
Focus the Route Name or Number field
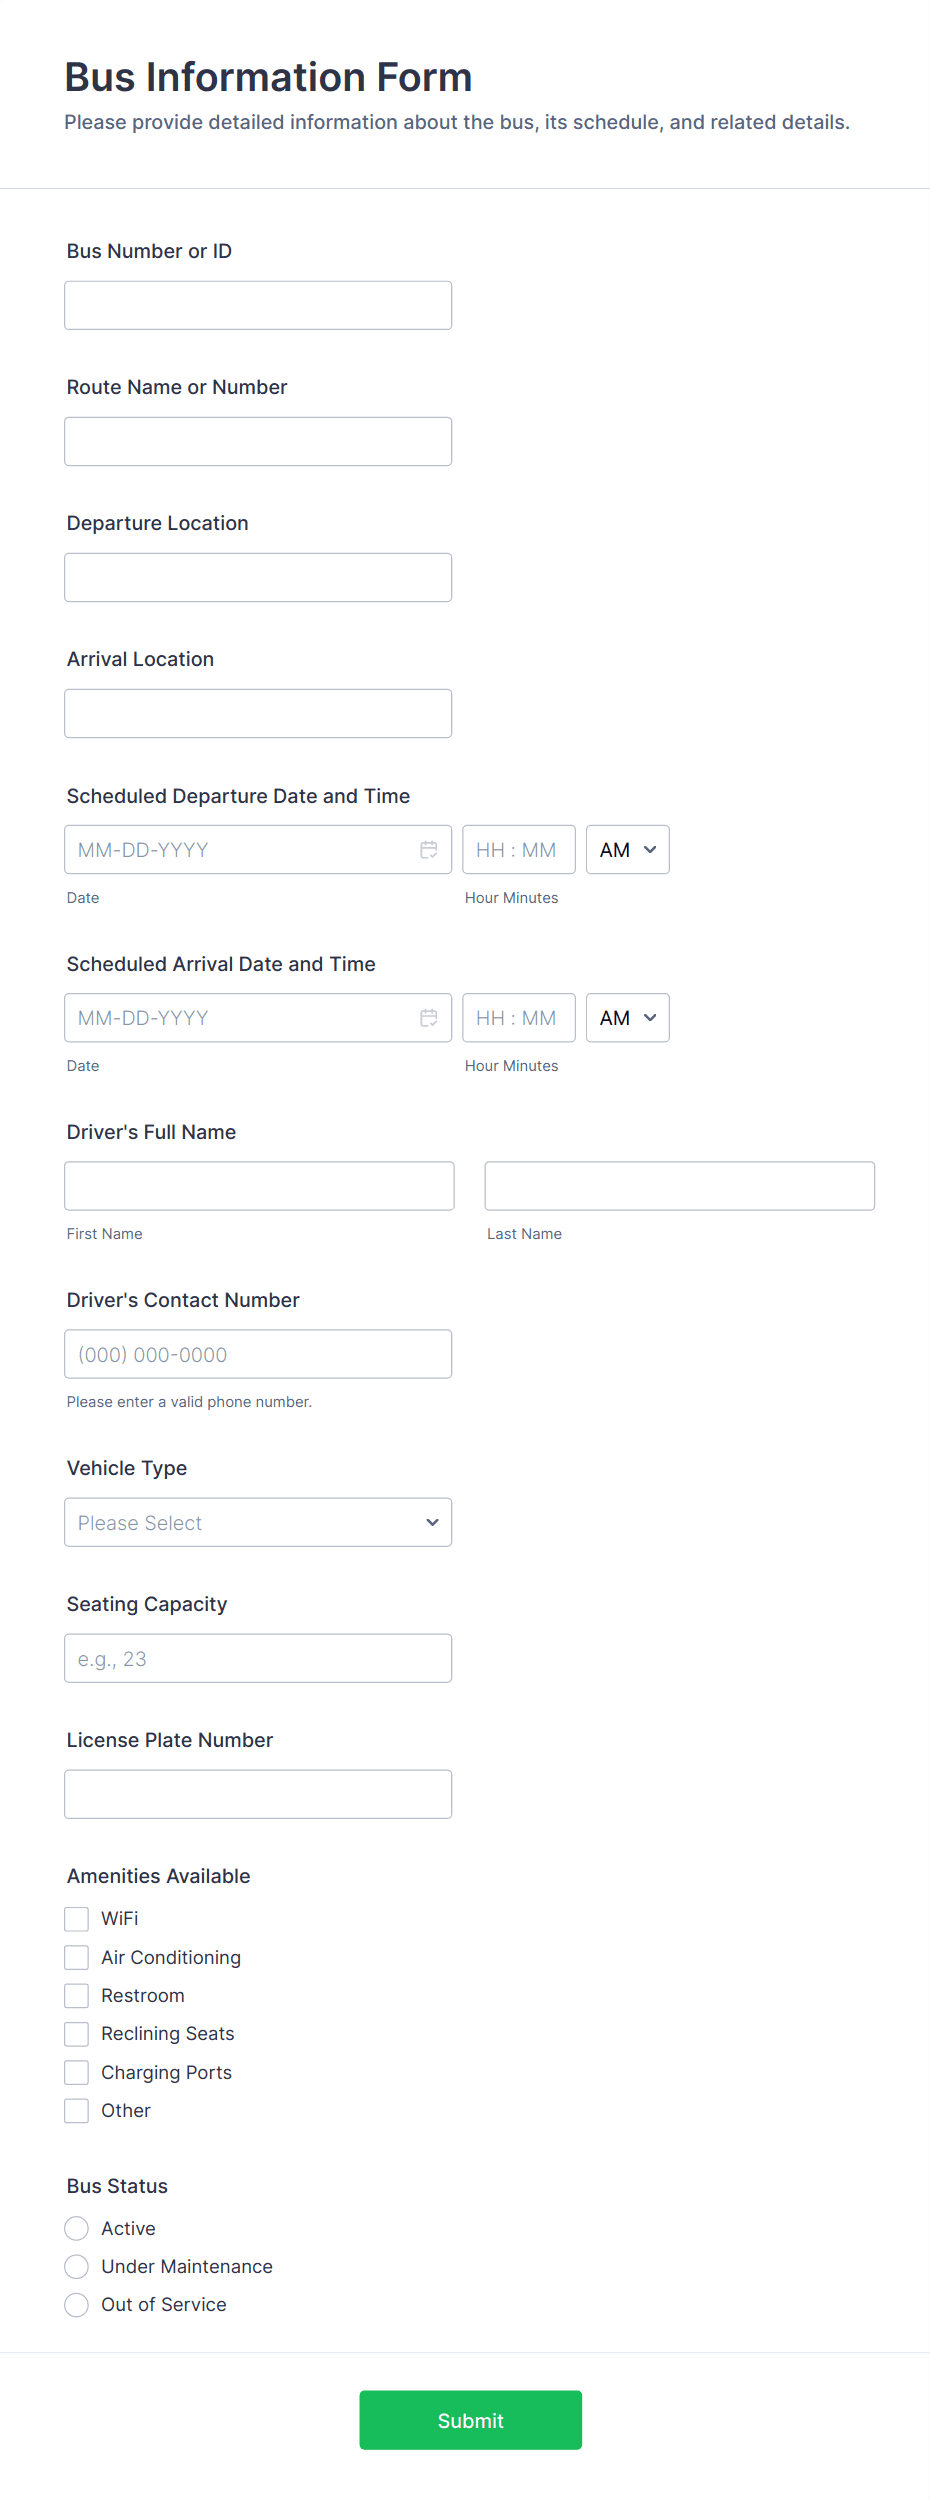[258, 442]
